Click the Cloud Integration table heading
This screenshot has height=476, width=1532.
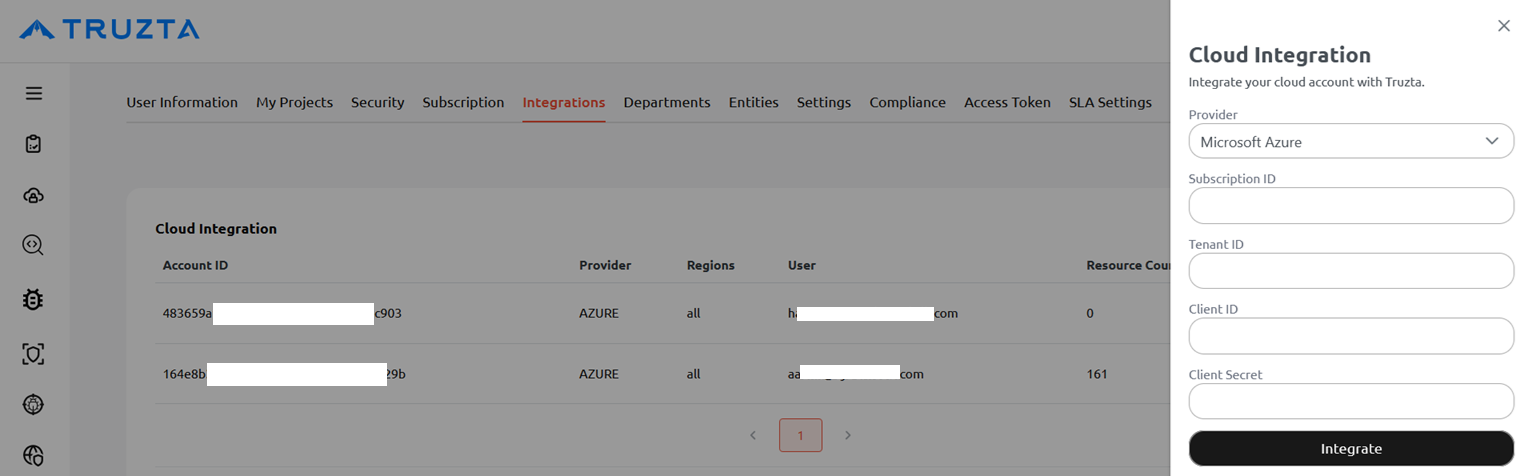pyautogui.click(x=216, y=228)
